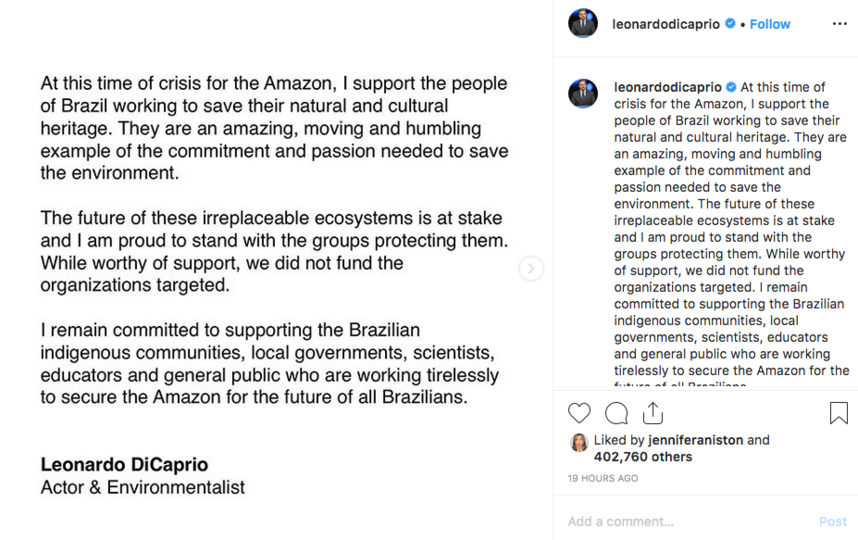Open jenniferaniston's small avatar by likes
Screen dimensions: 858x540
579,442
